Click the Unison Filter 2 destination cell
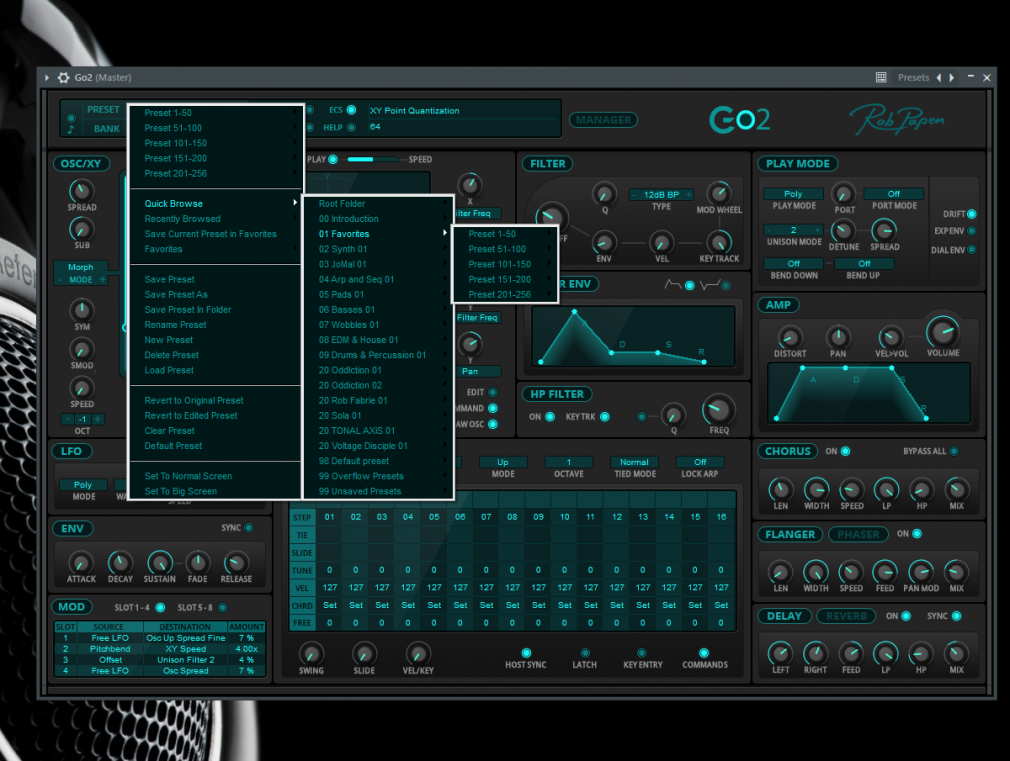 point(186,660)
